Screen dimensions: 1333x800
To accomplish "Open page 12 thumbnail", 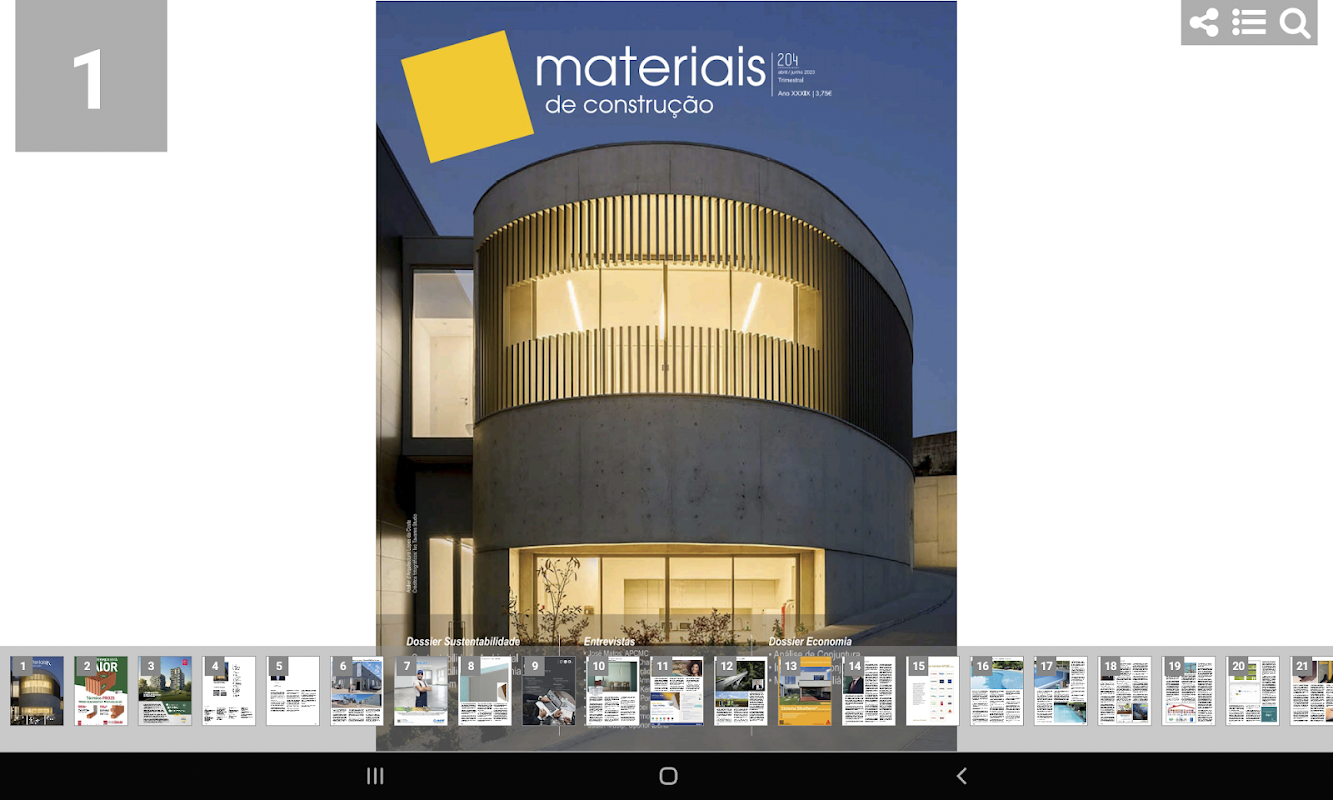I will click(x=741, y=691).
